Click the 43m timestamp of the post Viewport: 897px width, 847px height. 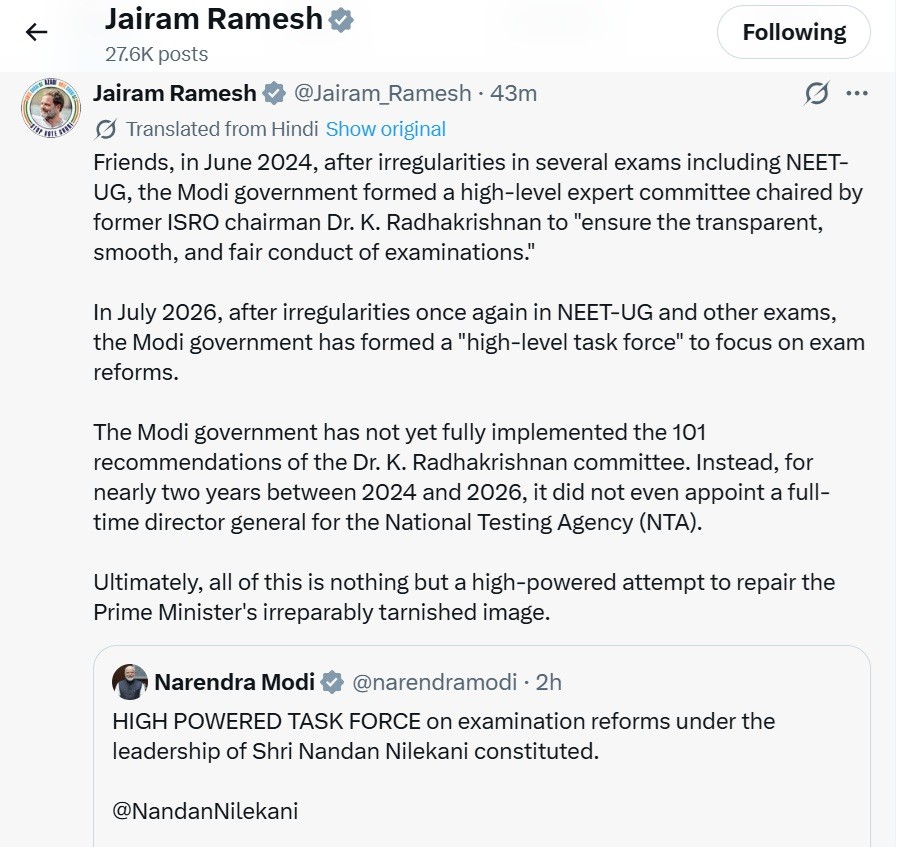coord(513,93)
